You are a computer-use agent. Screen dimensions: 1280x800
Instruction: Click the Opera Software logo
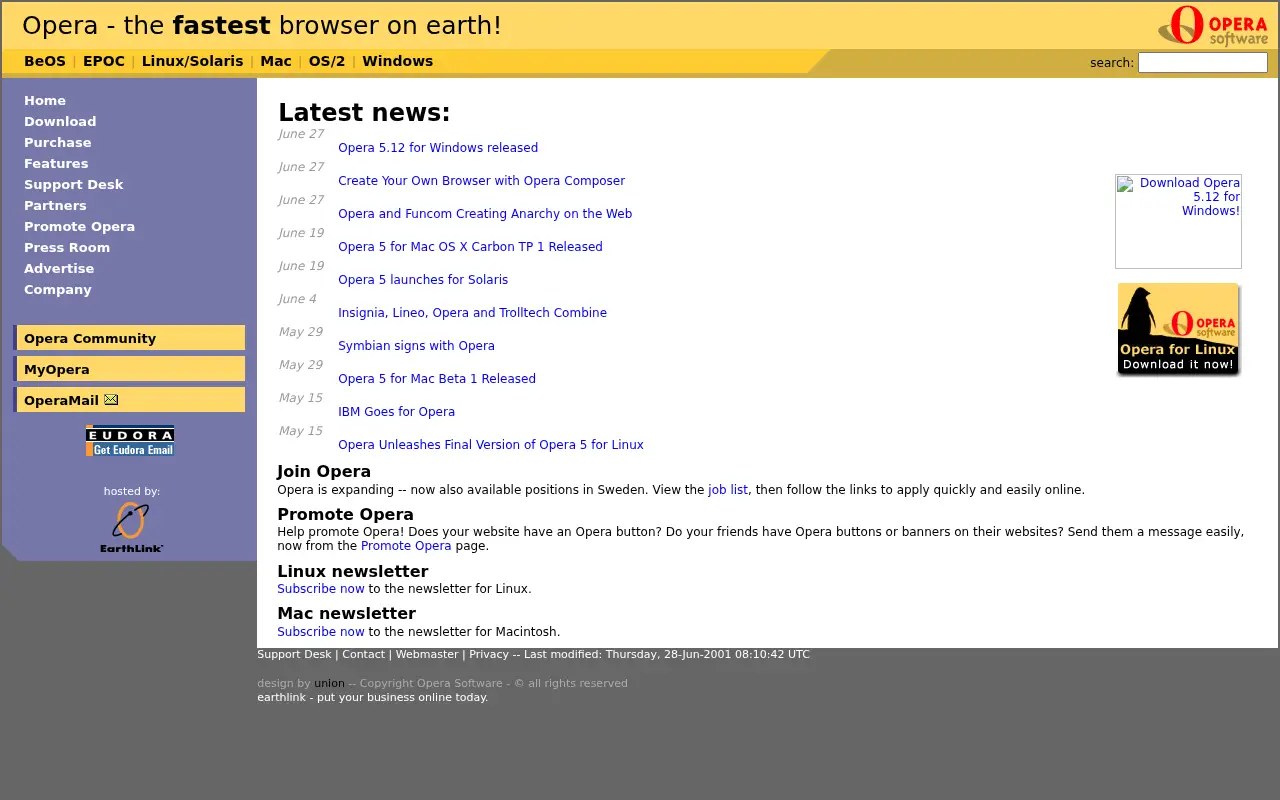[1212, 26]
